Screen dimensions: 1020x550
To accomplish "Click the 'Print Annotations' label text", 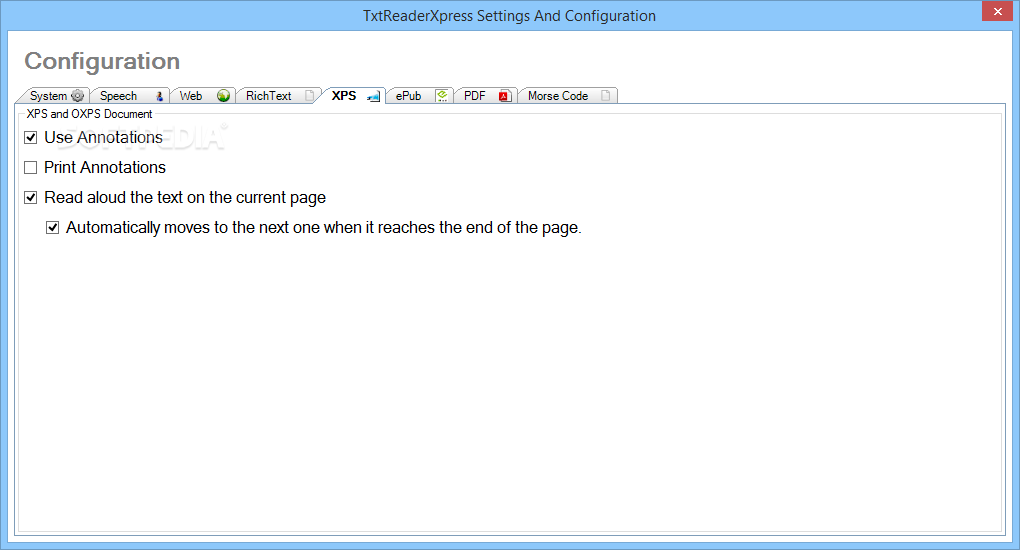I will pos(105,167).
